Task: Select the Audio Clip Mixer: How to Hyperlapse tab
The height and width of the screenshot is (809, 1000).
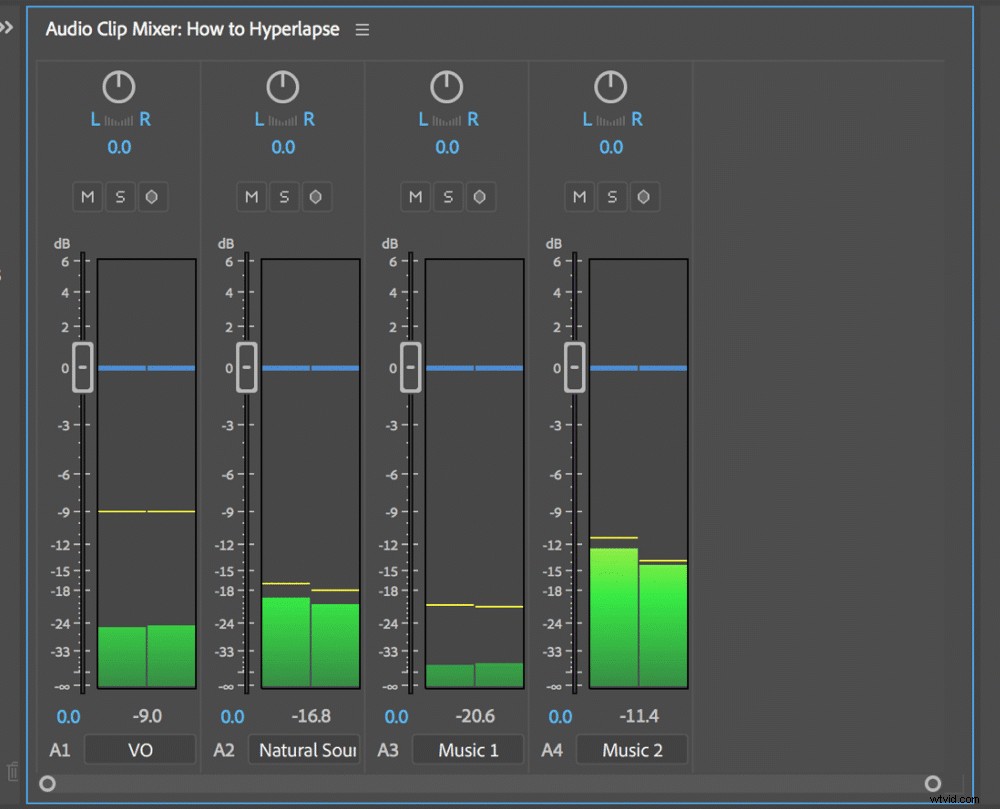Action: (x=190, y=29)
